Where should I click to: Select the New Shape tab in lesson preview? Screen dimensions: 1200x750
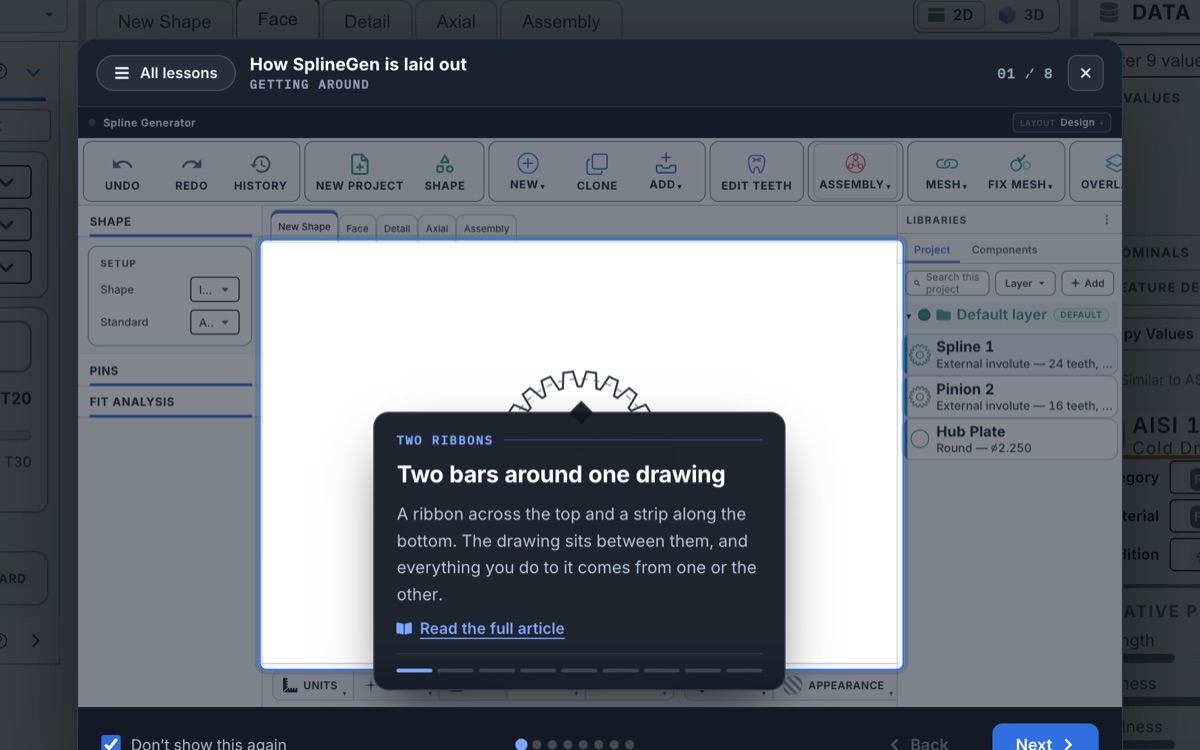click(304, 227)
